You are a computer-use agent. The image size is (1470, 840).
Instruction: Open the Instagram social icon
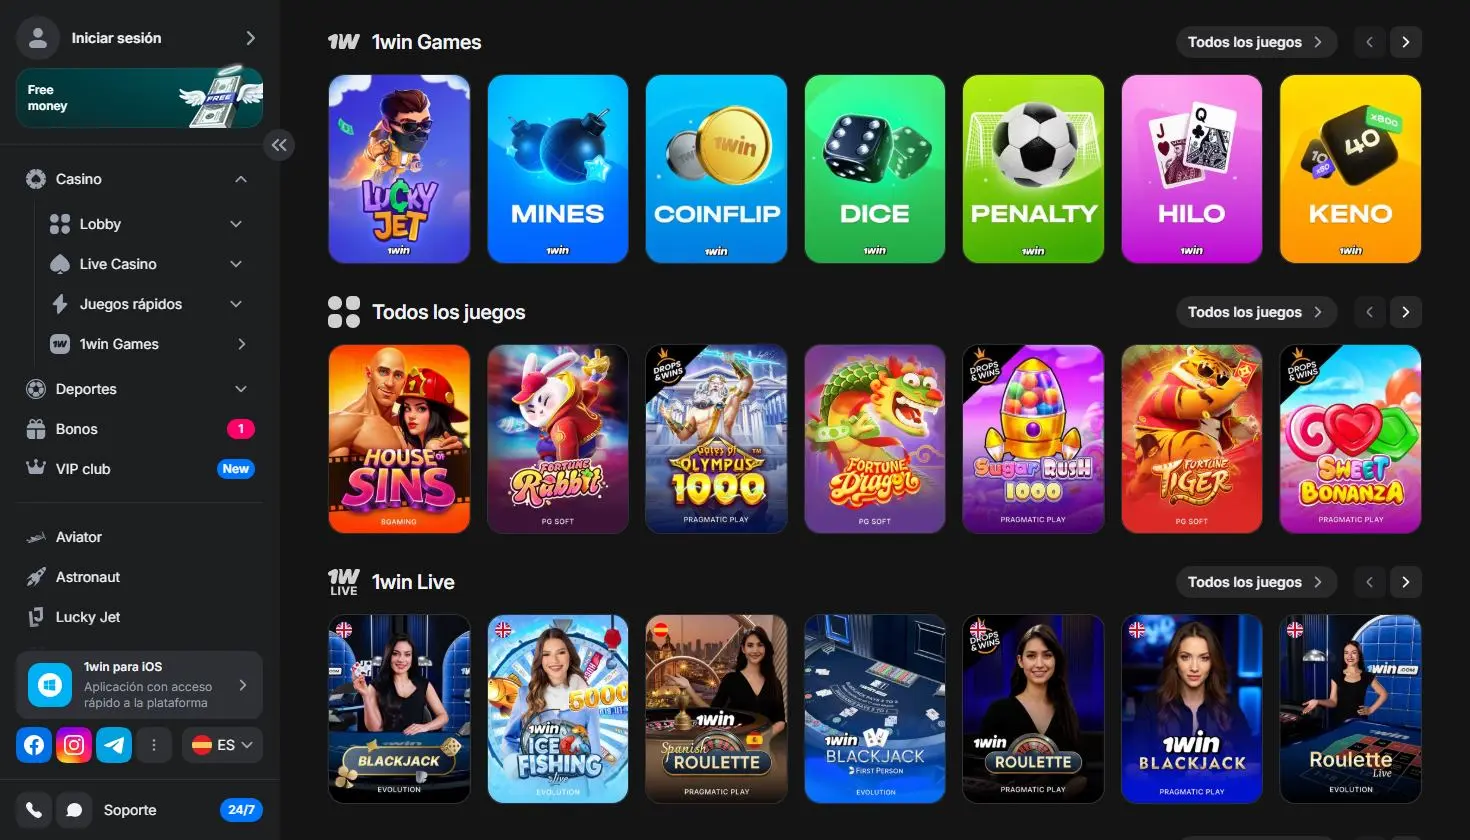click(74, 745)
